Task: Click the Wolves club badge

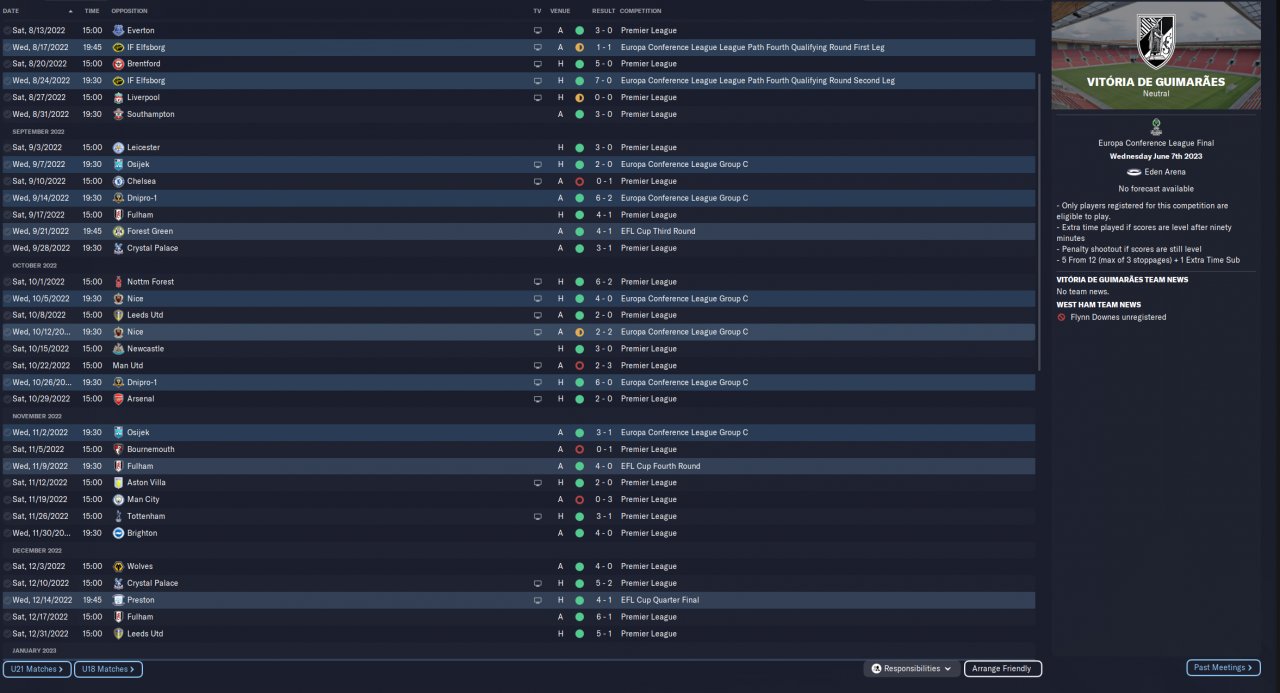Action: point(118,566)
